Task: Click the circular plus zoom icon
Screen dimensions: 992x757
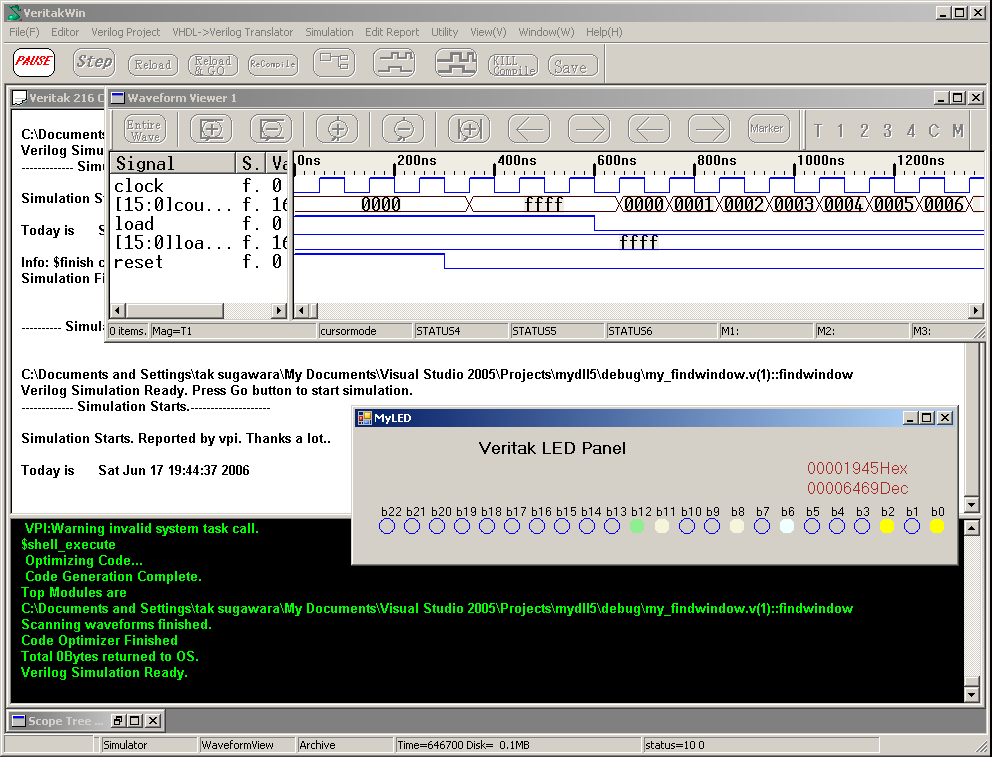Action: coord(337,129)
